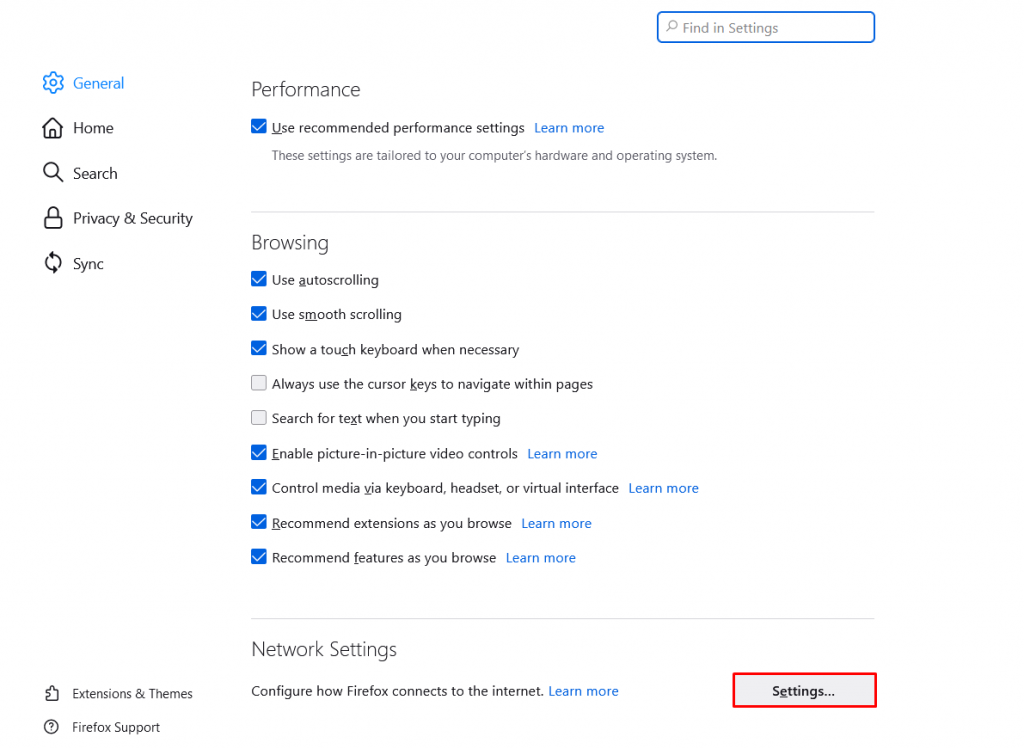
Task: Check Search for text when you start typing
Action: point(259,418)
